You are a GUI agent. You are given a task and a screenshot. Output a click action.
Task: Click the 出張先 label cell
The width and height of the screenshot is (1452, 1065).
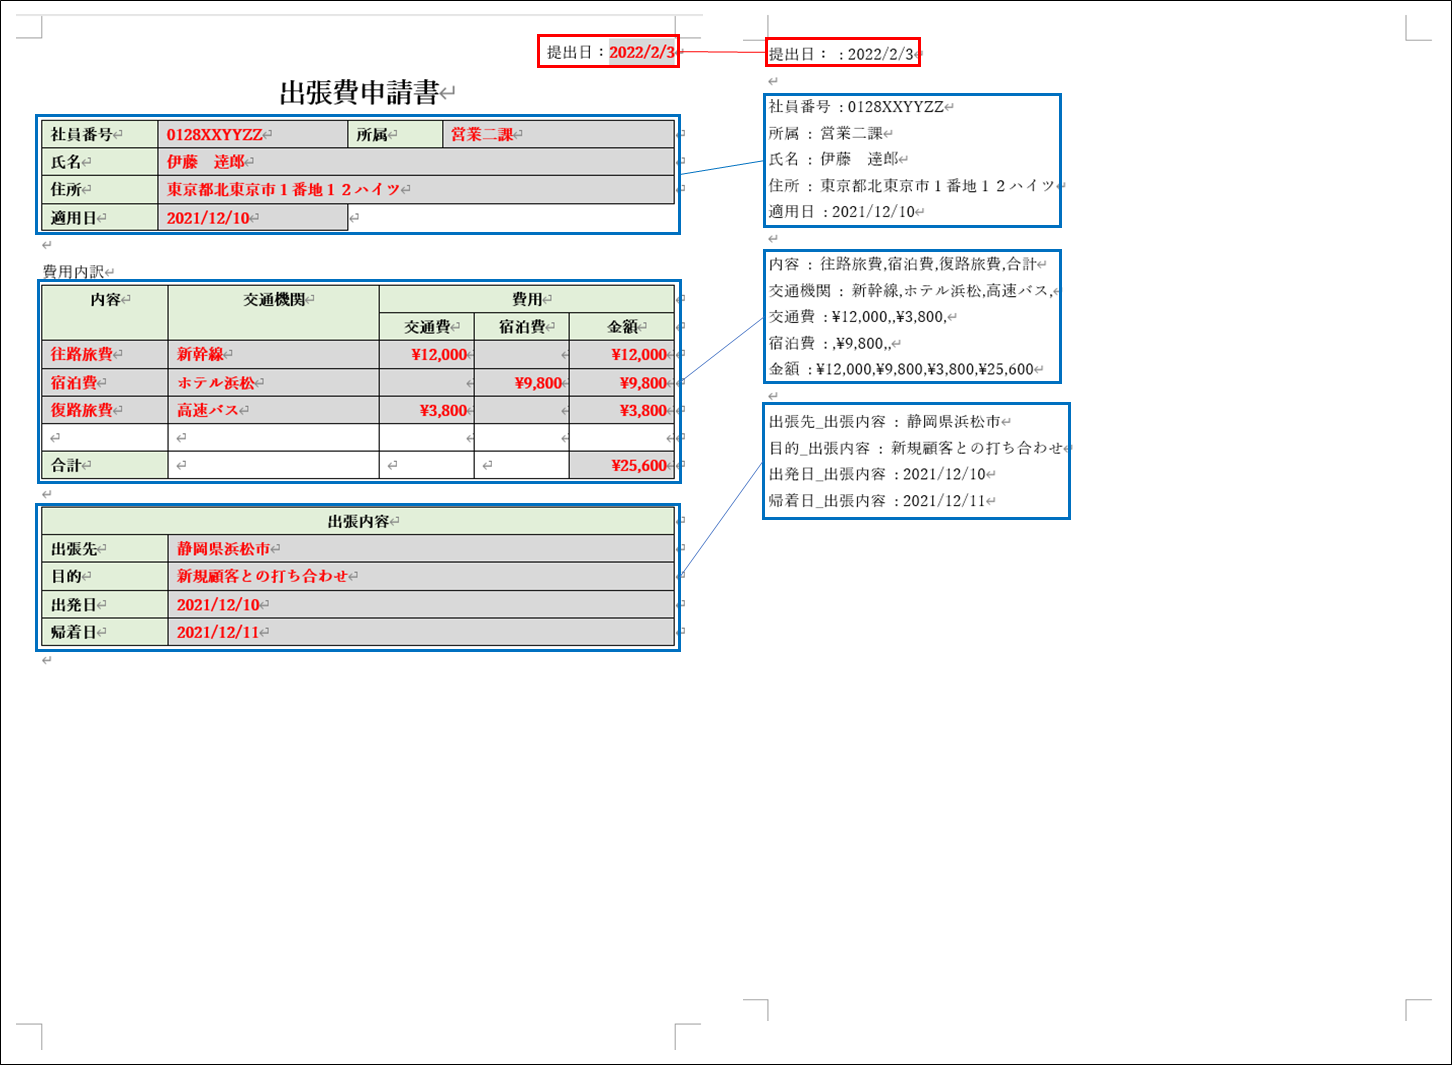click(x=105, y=548)
